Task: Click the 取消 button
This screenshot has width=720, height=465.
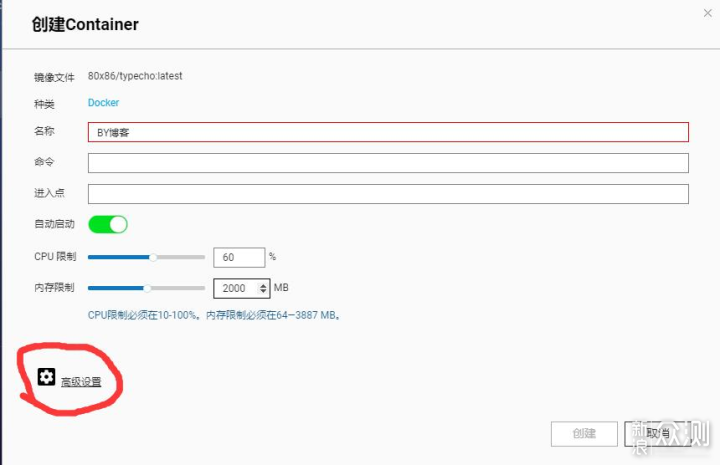Action: pos(658,433)
